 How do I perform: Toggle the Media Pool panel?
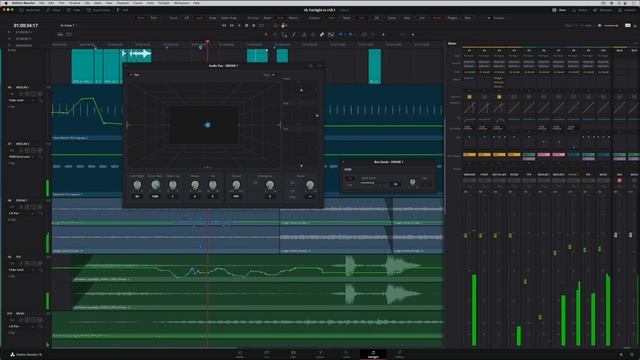(x=30, y=10)
